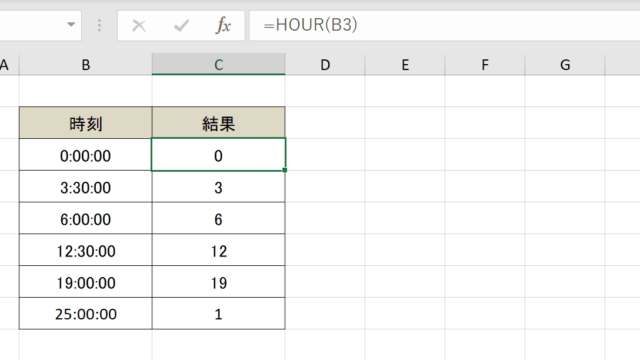The height and width of the screenshot is (360, 640).
Task: Open Insert Function fx dialog
Action: click(x=223, y=25)
